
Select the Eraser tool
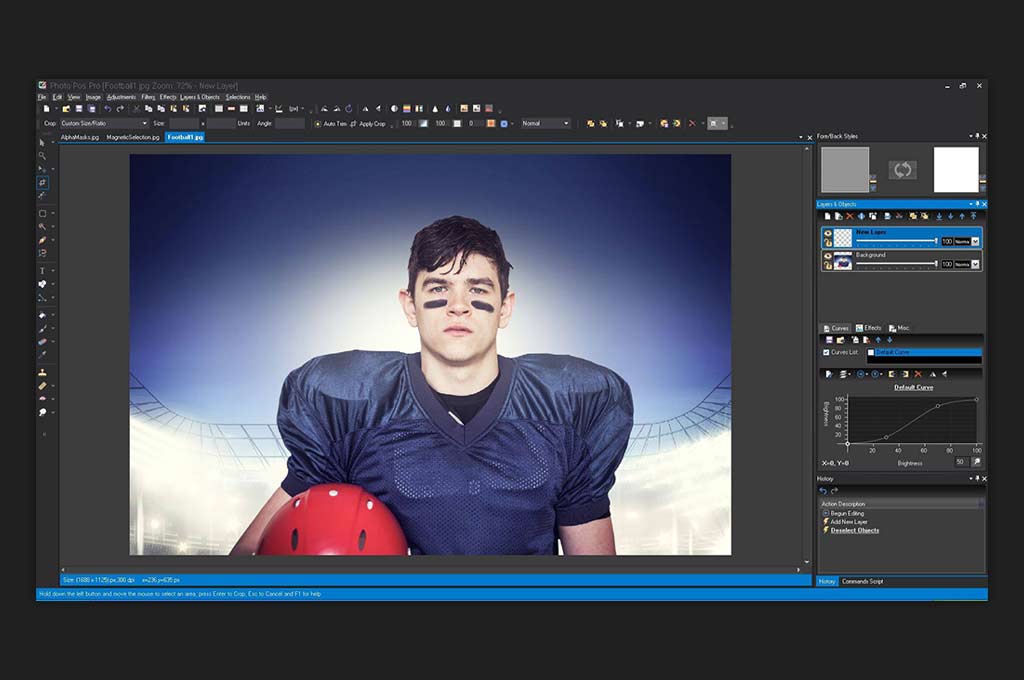click(x=42, y=342)
